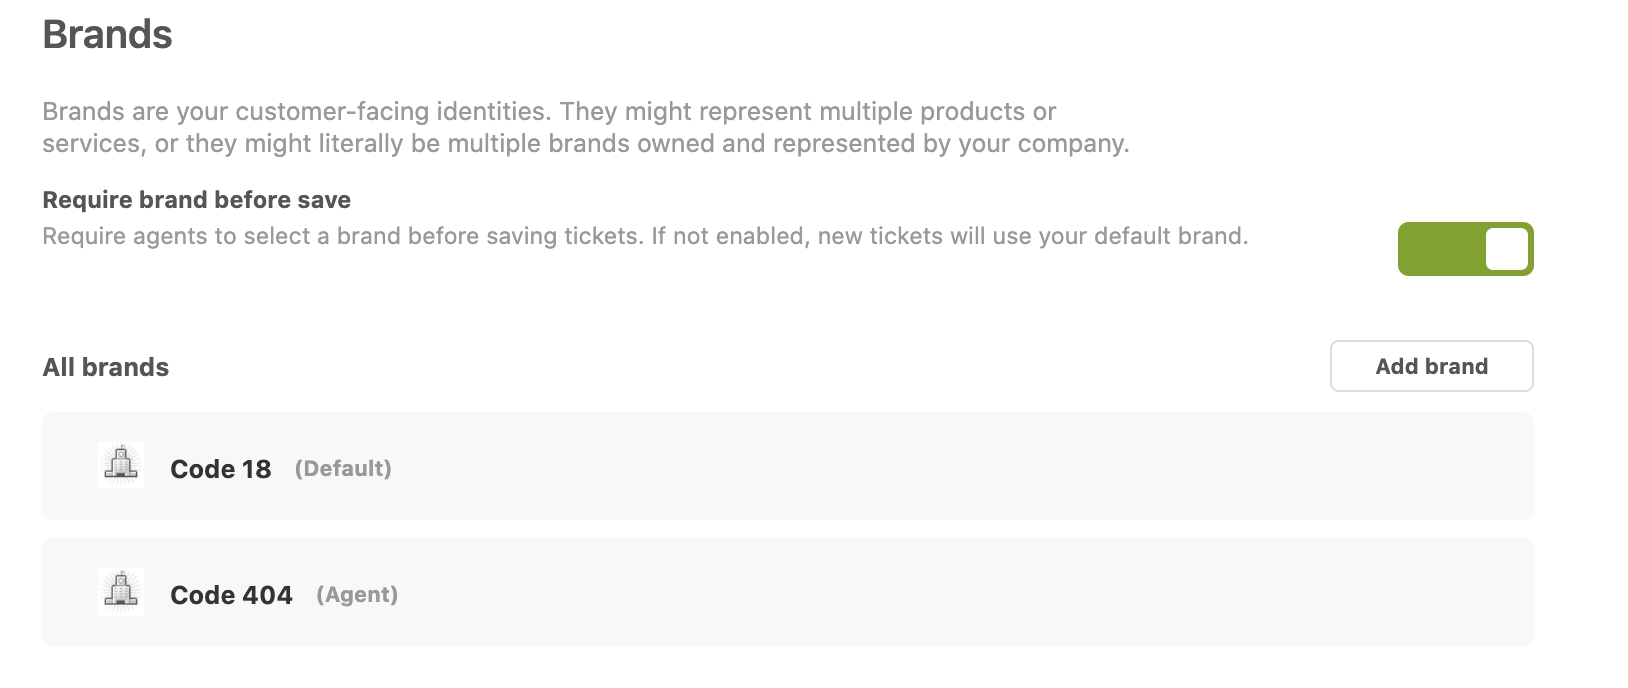The width and height of the screenshot is (1628, 688).
Task: Click the number 18 in Code 18
Action: click(x=256, y=469)
